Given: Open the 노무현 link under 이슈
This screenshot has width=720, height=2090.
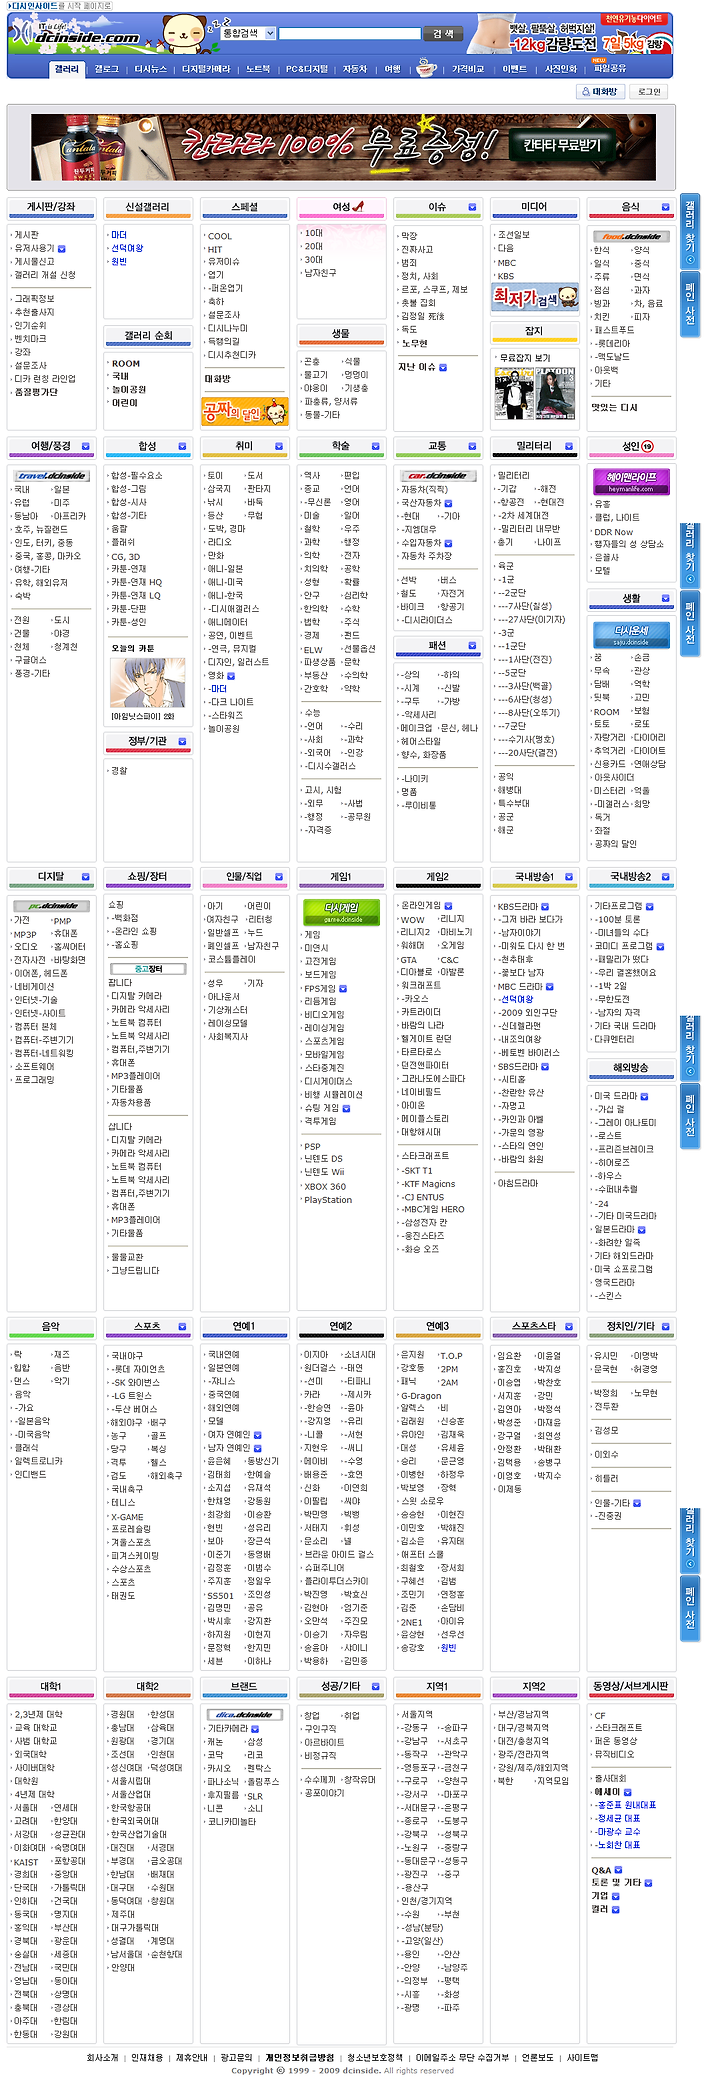Looking at the screenshot, I should pyautogui.click(x=414, y=343).
